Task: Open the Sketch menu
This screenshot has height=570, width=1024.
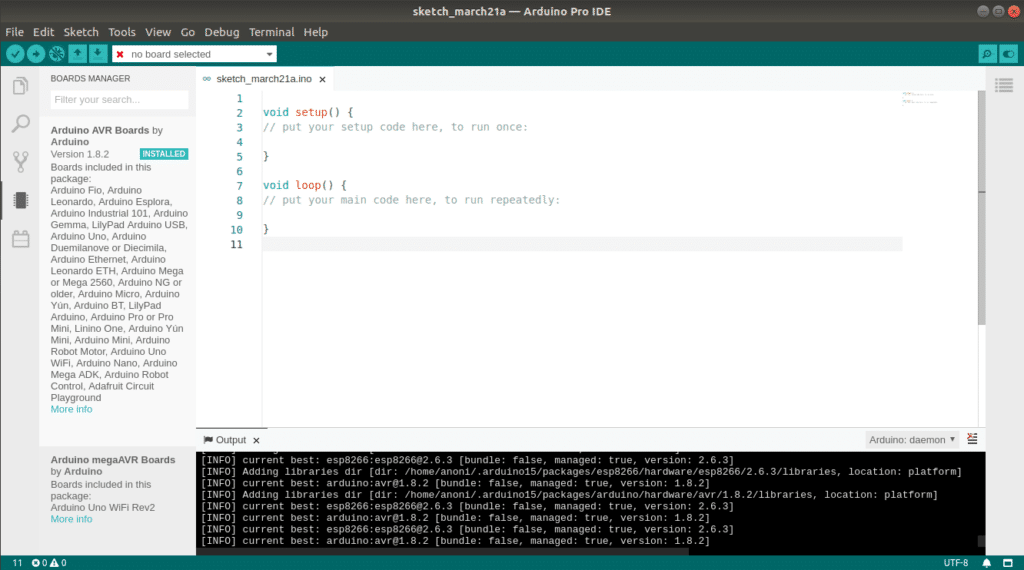Action: tap(81, 32)
